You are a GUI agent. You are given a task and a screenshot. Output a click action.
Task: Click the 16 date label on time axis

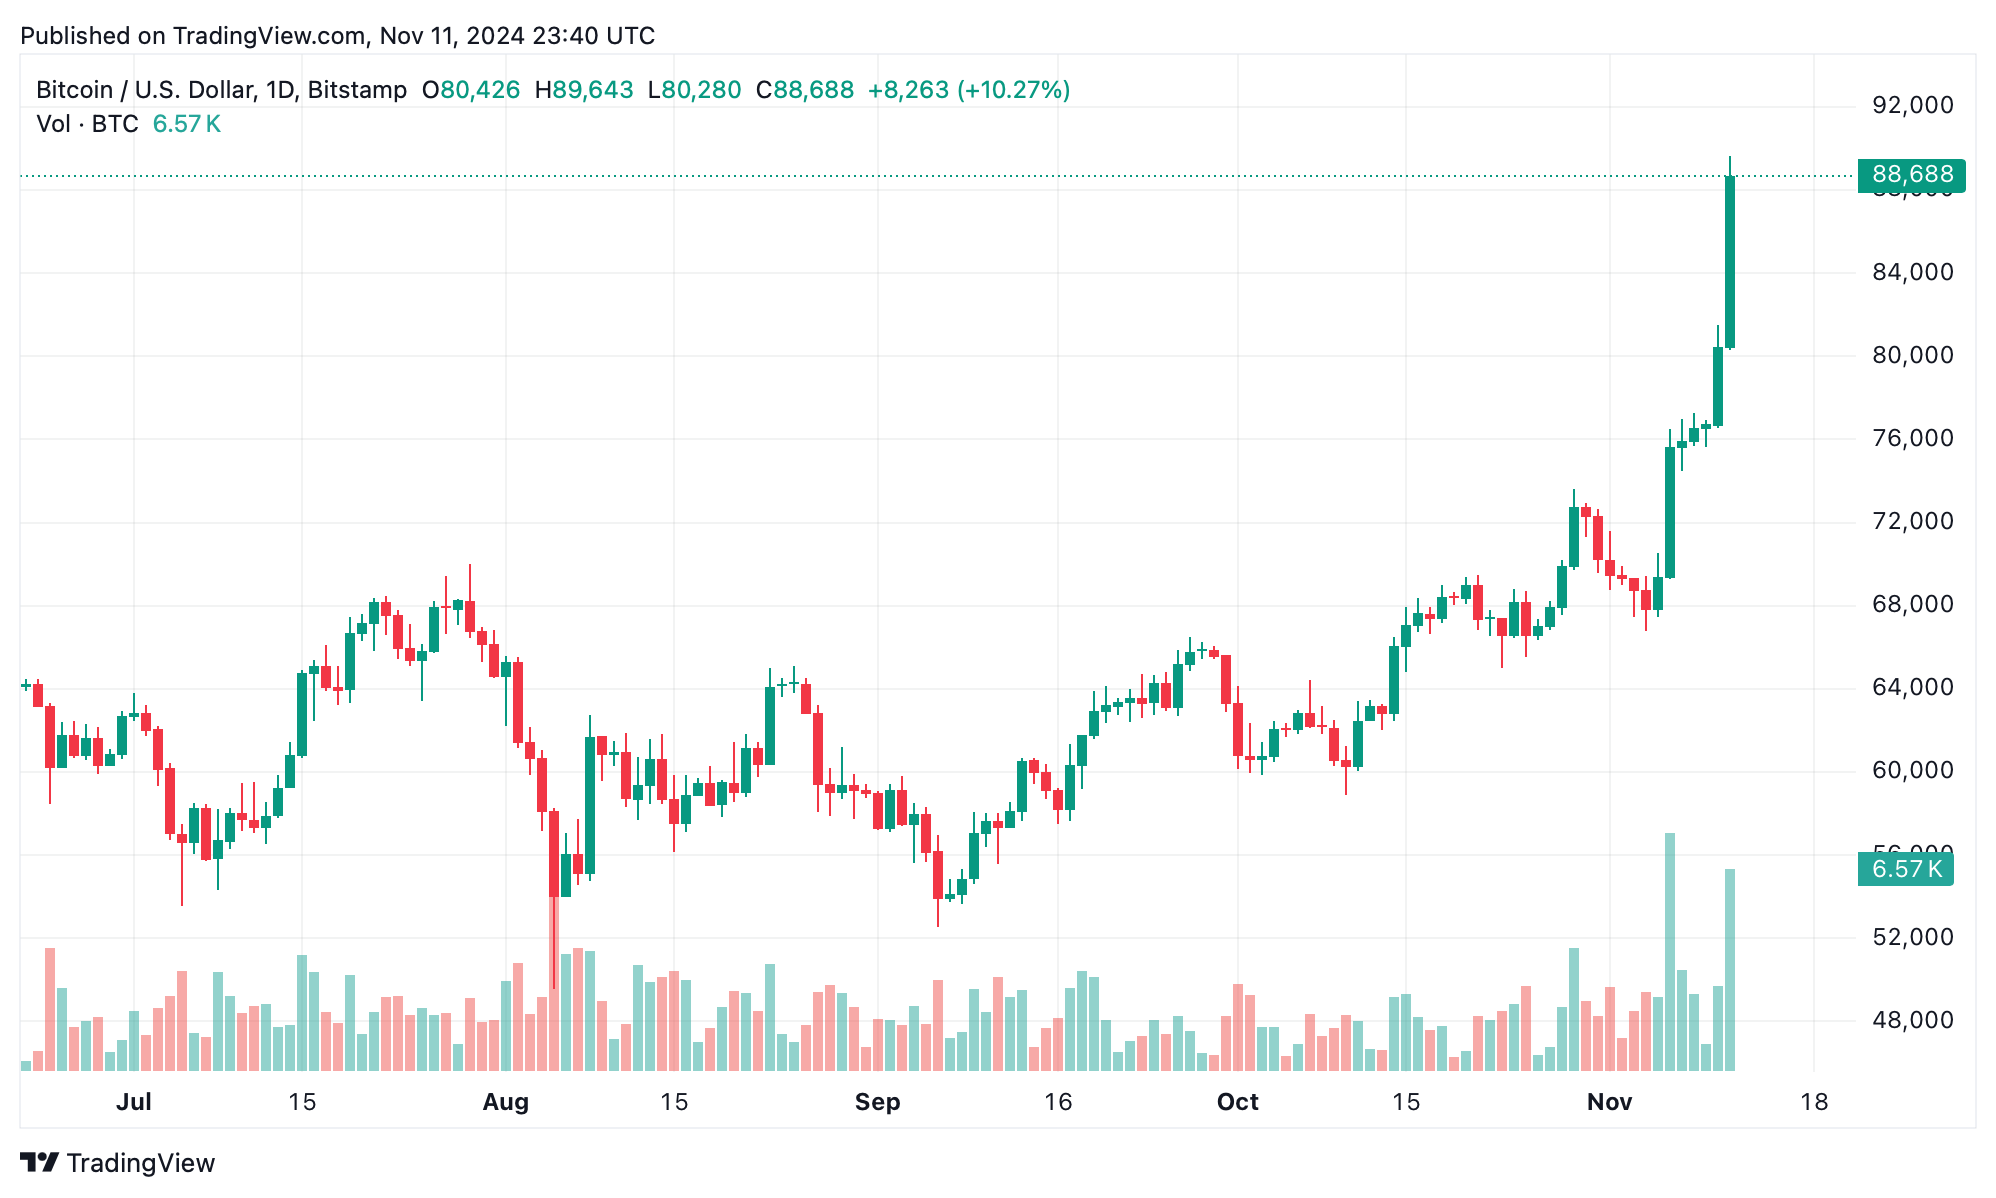1058,1102
